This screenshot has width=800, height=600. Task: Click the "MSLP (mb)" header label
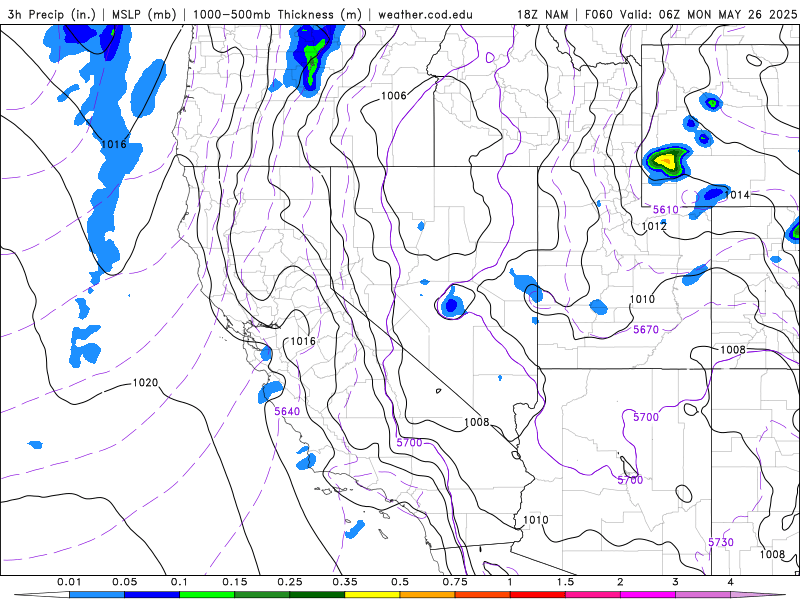(143, 14)
